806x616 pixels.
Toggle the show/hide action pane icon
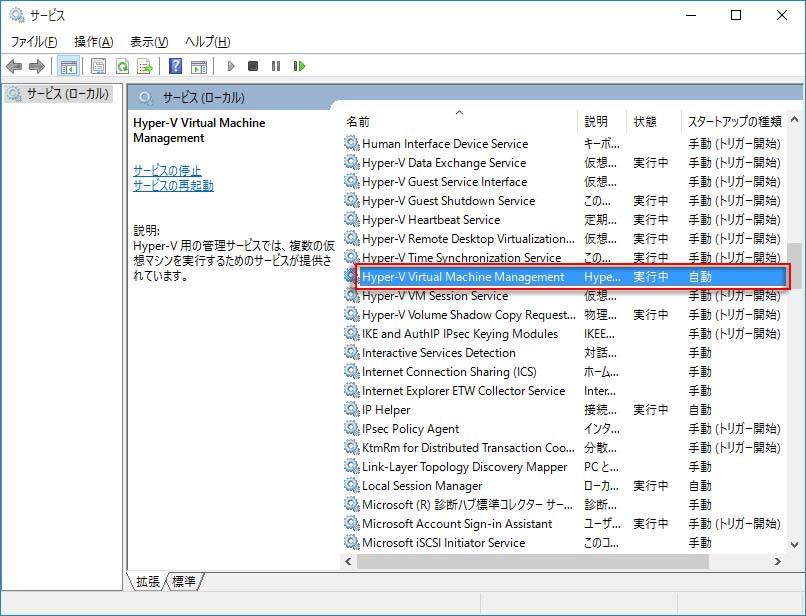click(x=199, y=66)
